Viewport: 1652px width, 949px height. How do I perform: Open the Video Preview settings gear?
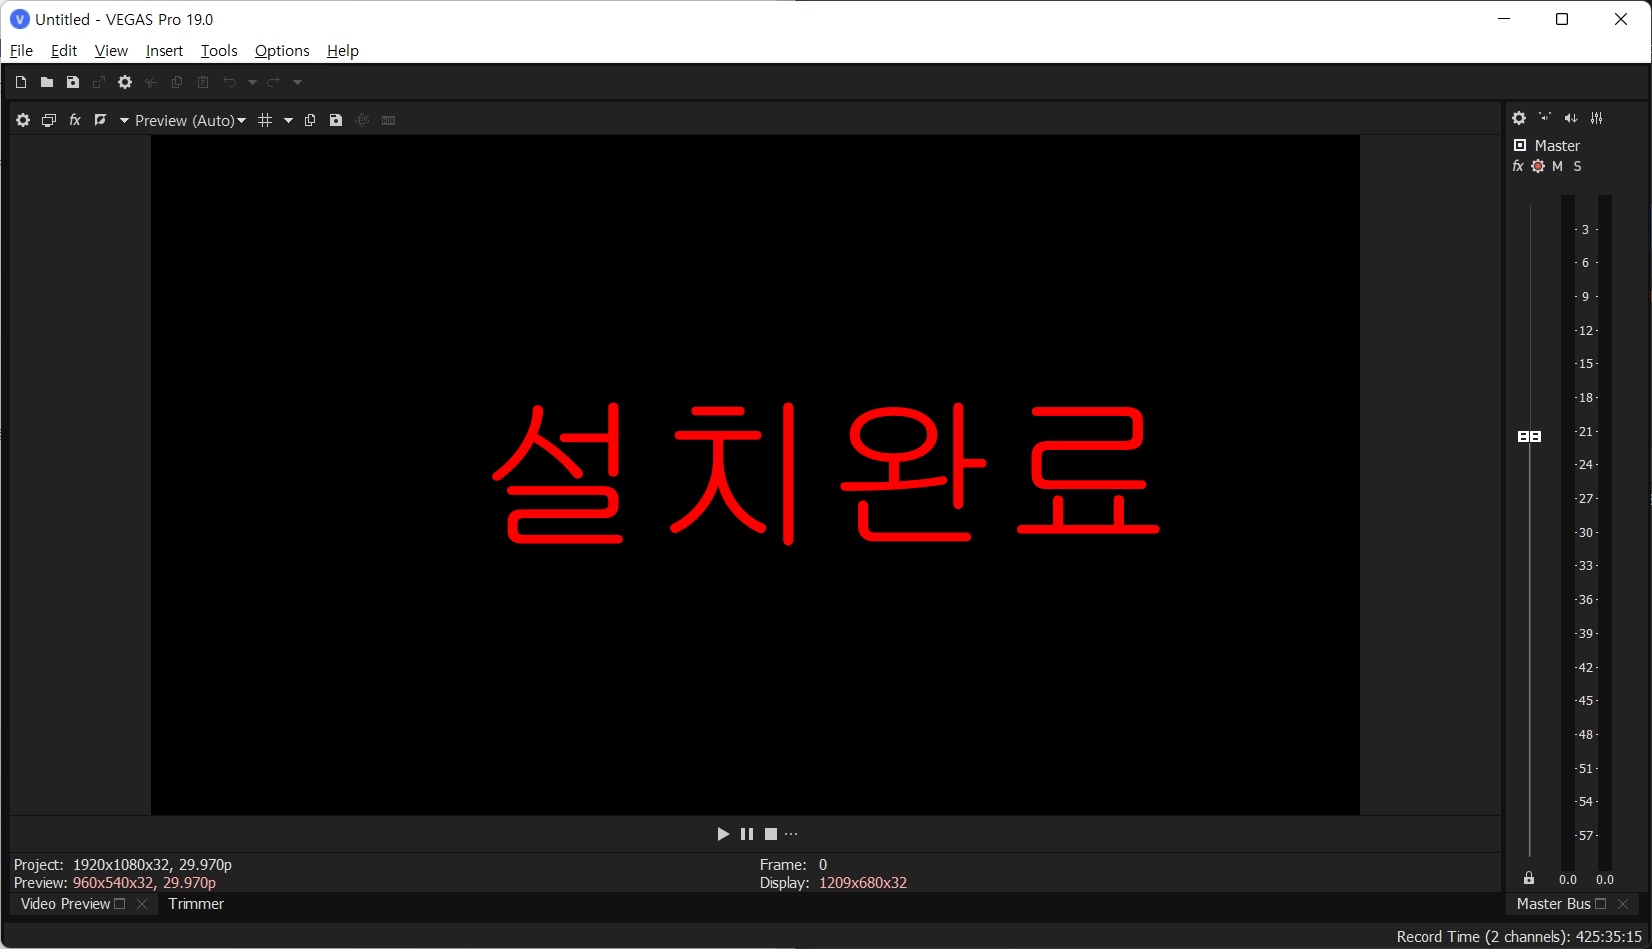pyautogui.click(x=23, y=119)
